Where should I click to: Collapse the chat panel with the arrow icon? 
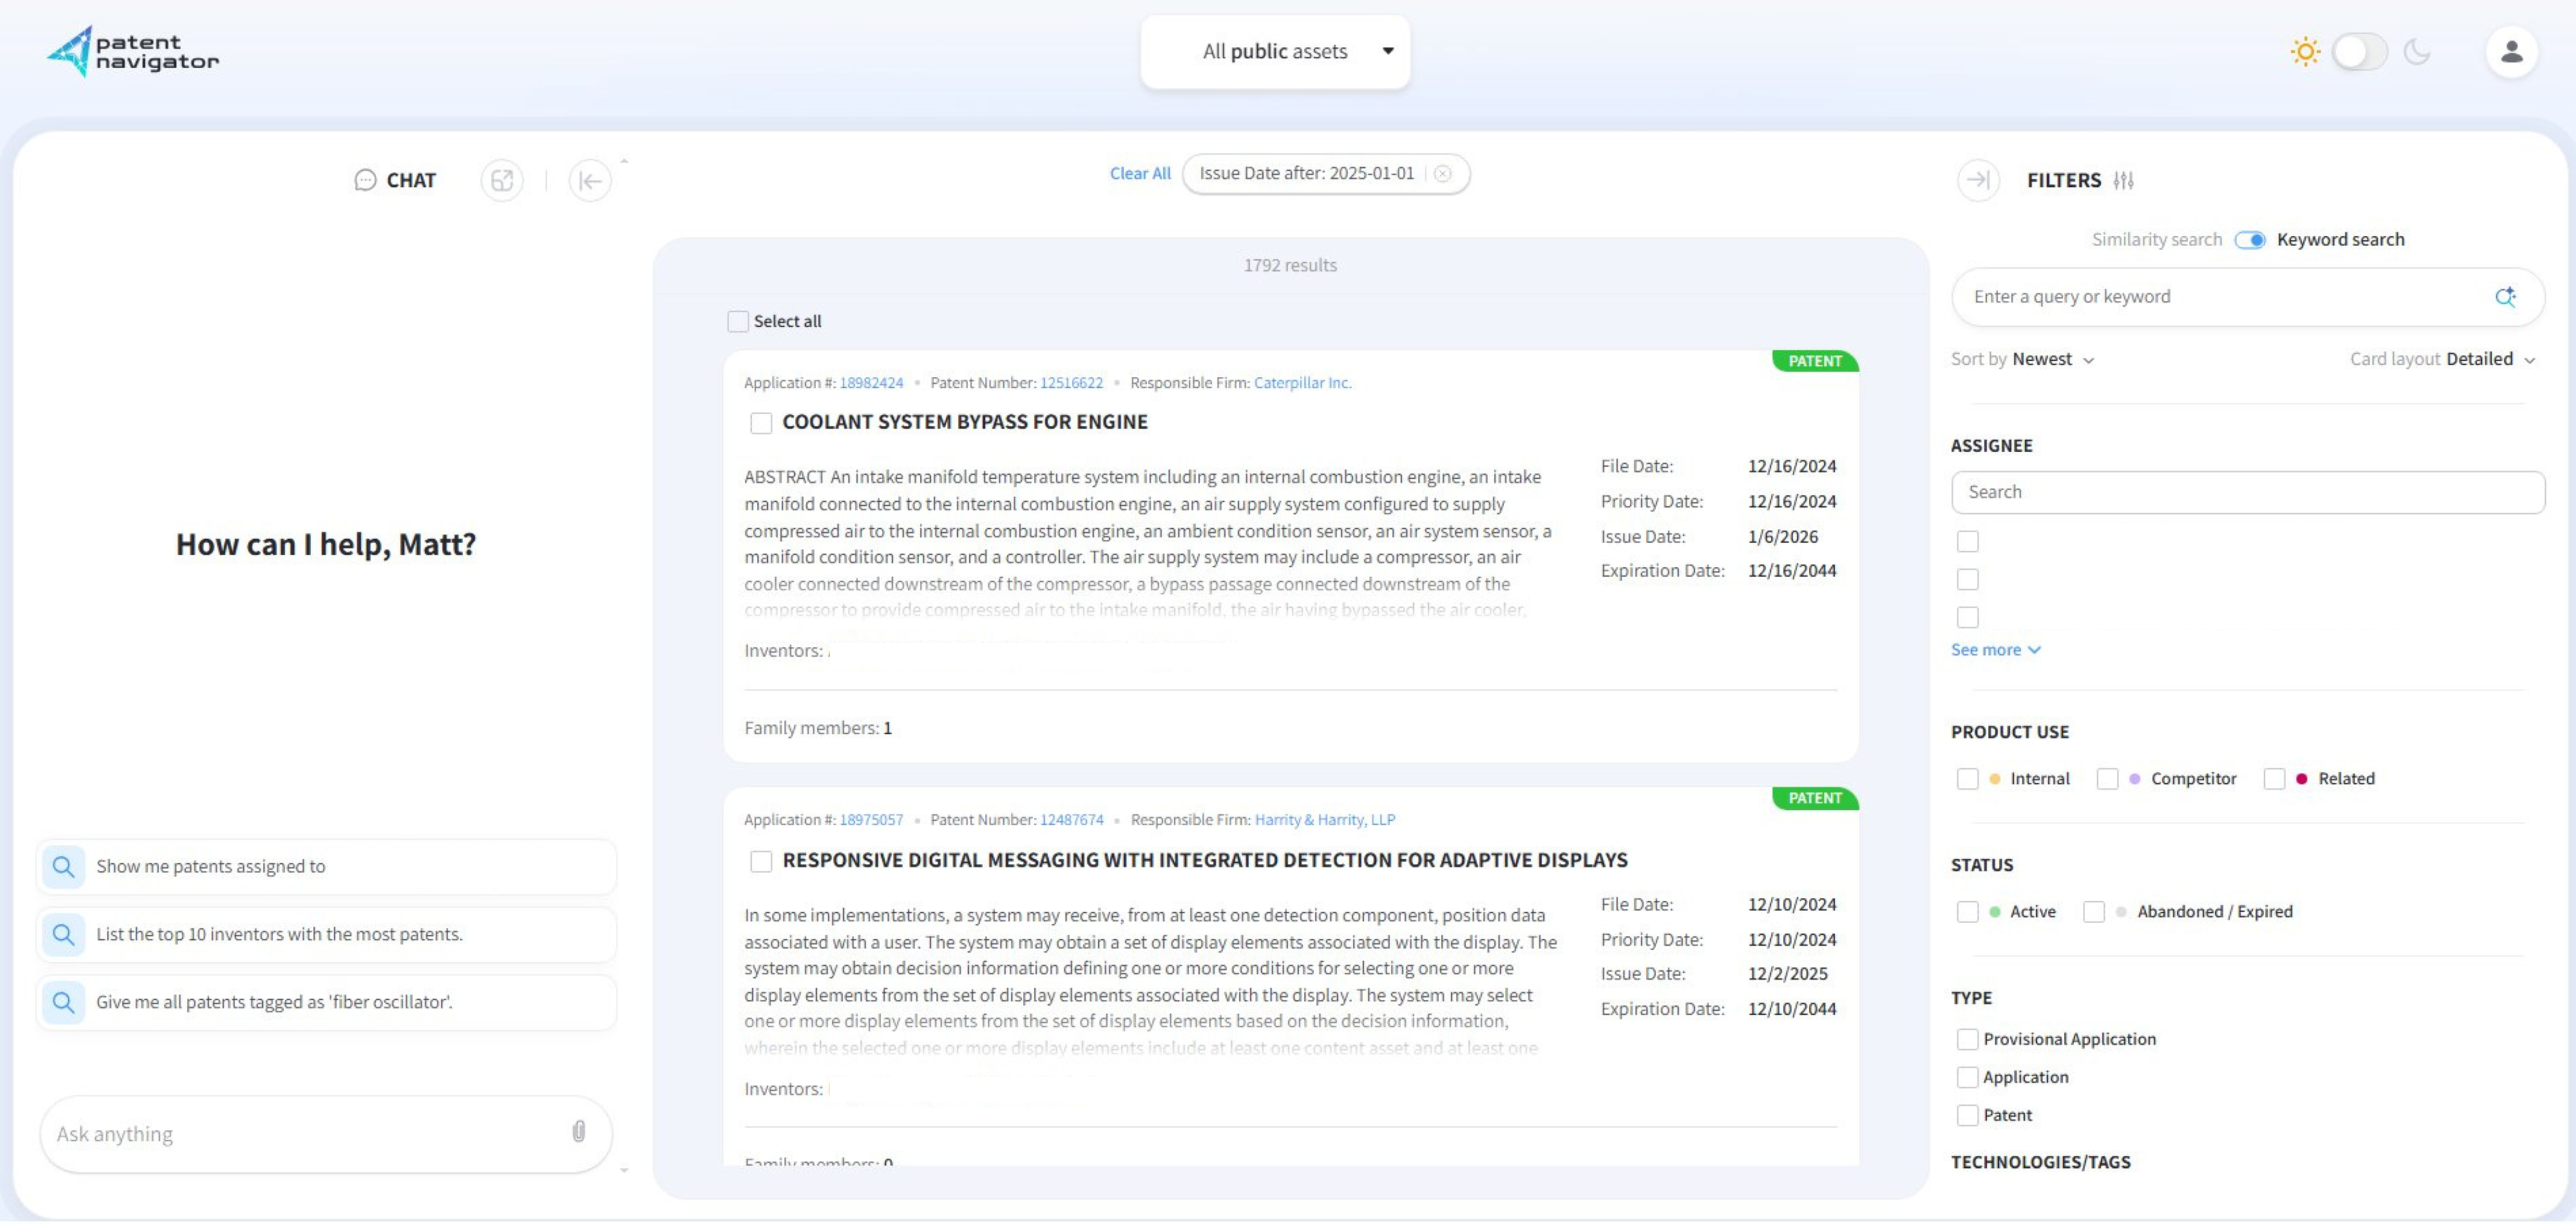click(x=590, y=180)
